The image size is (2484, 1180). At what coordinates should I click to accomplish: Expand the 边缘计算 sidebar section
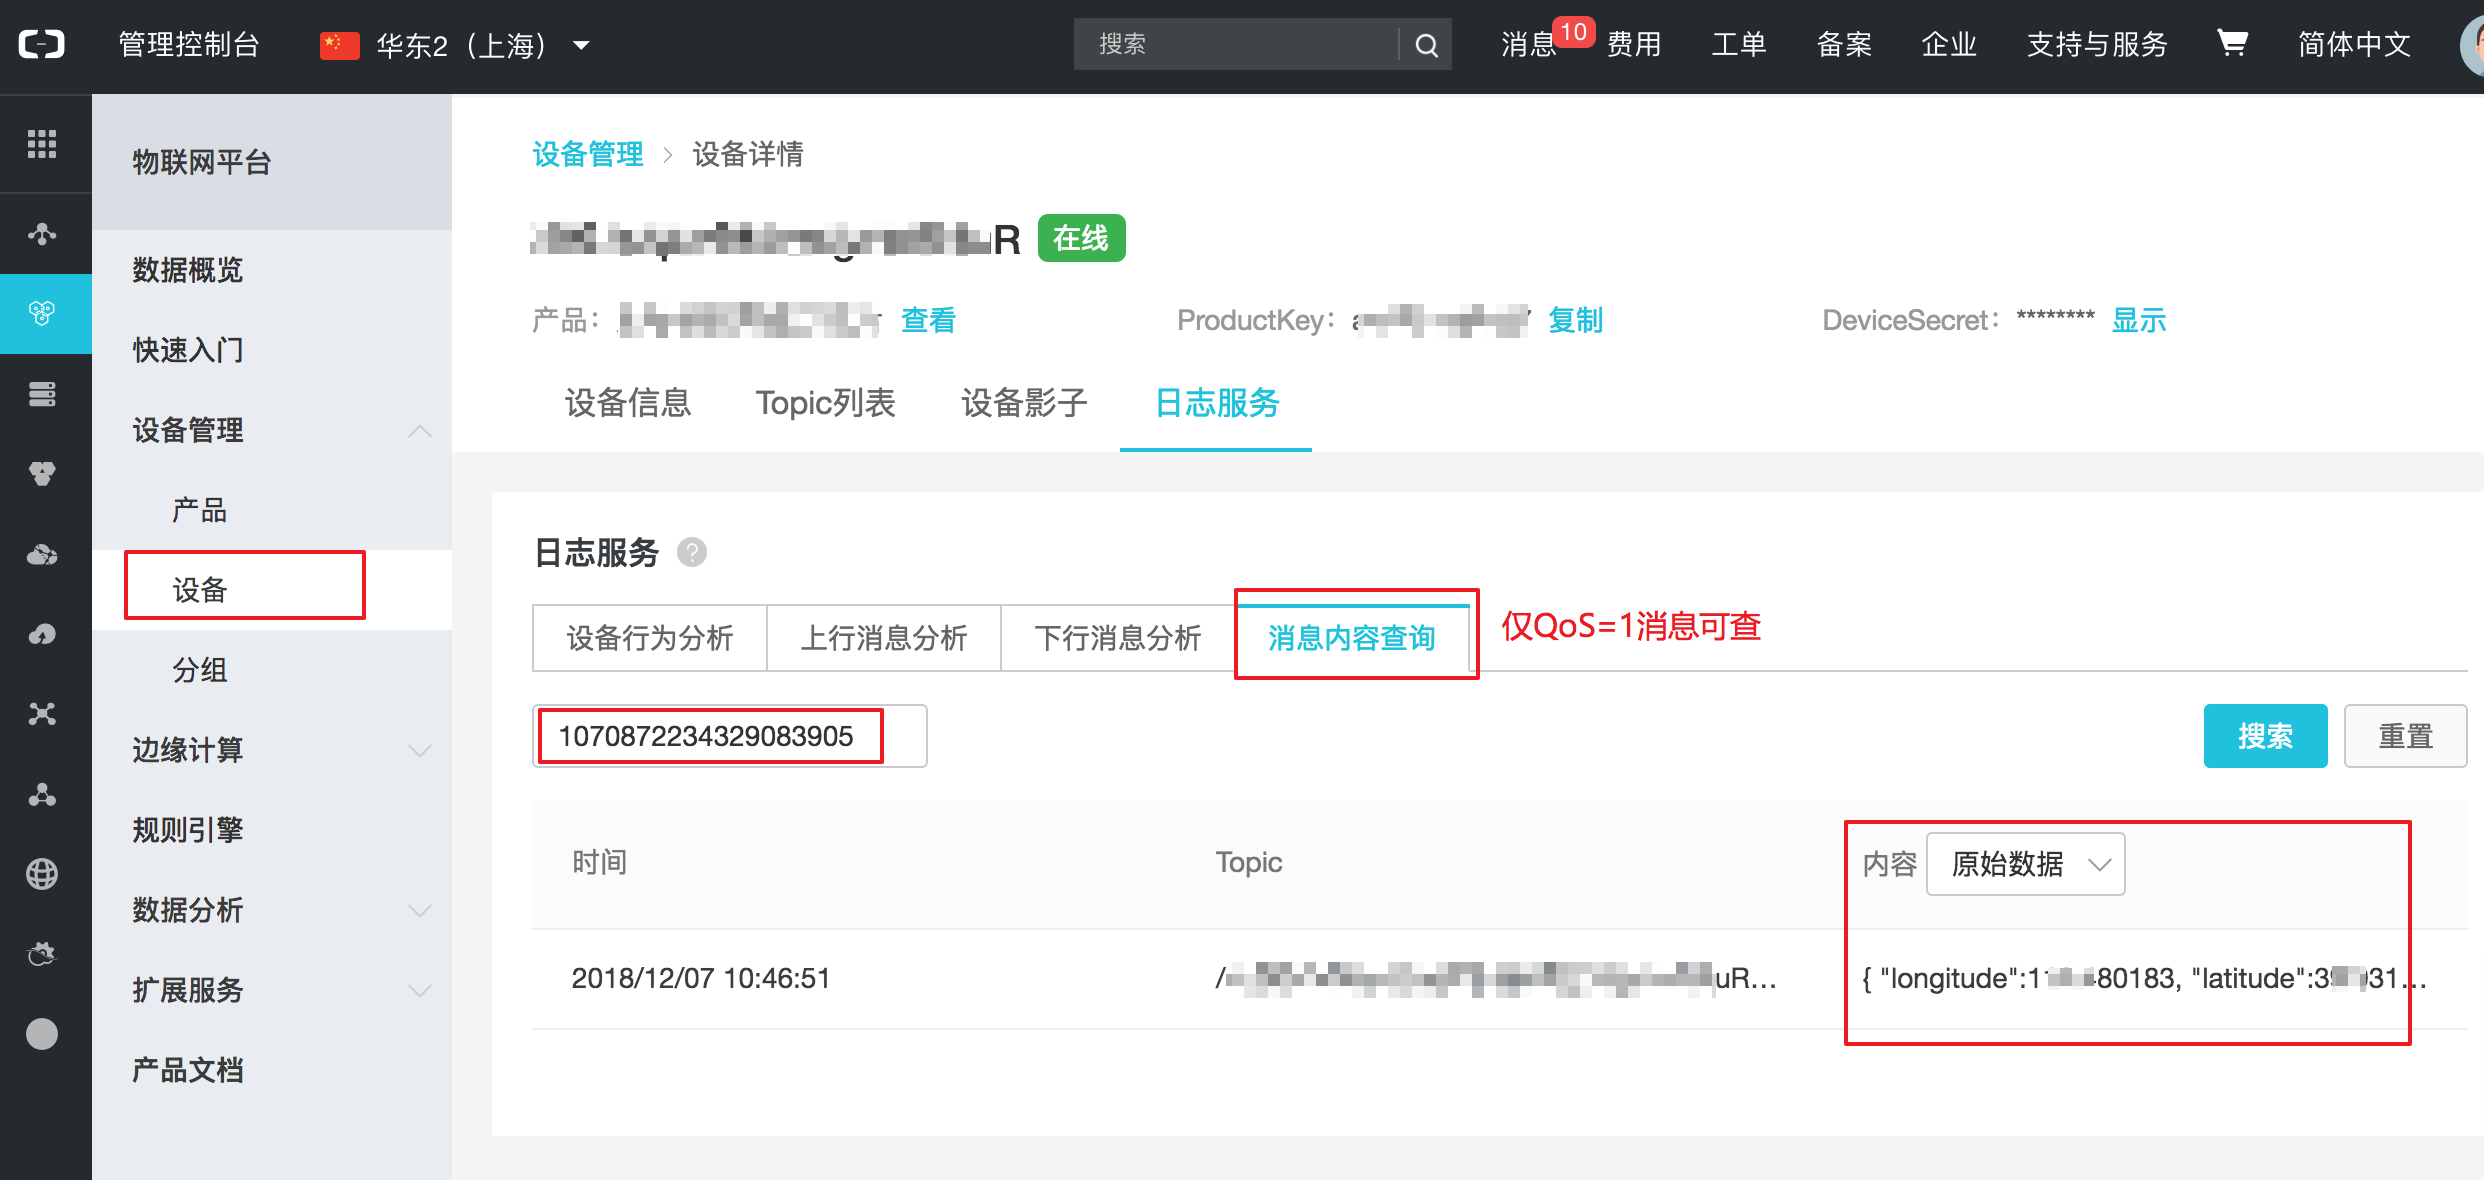coord(420,750)
